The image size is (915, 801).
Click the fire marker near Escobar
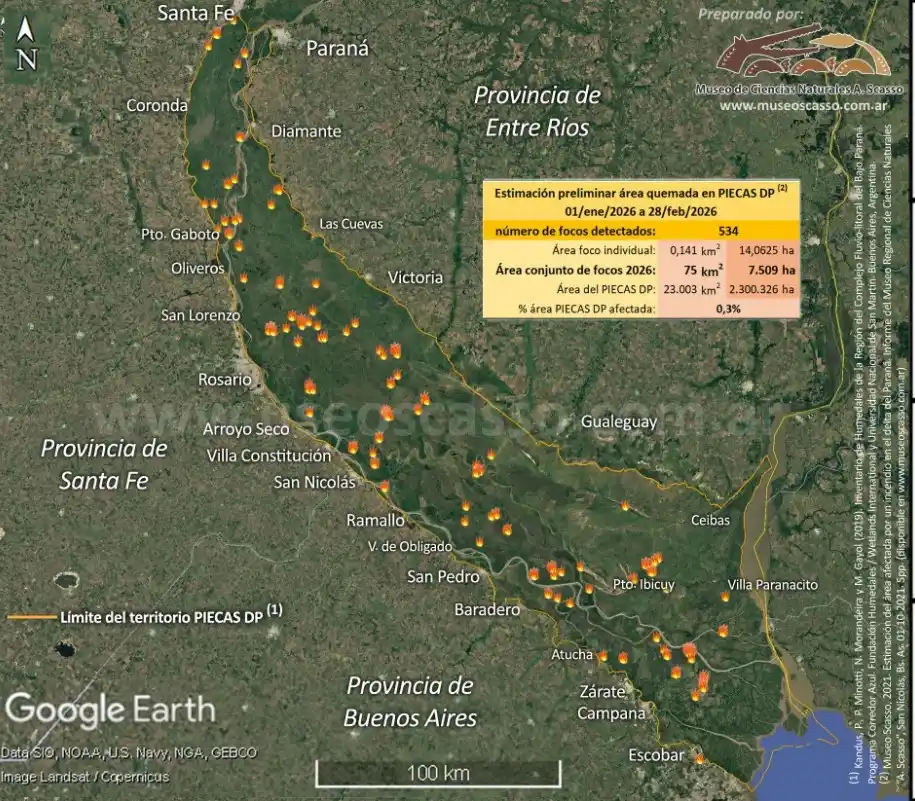tap(700, 758)
